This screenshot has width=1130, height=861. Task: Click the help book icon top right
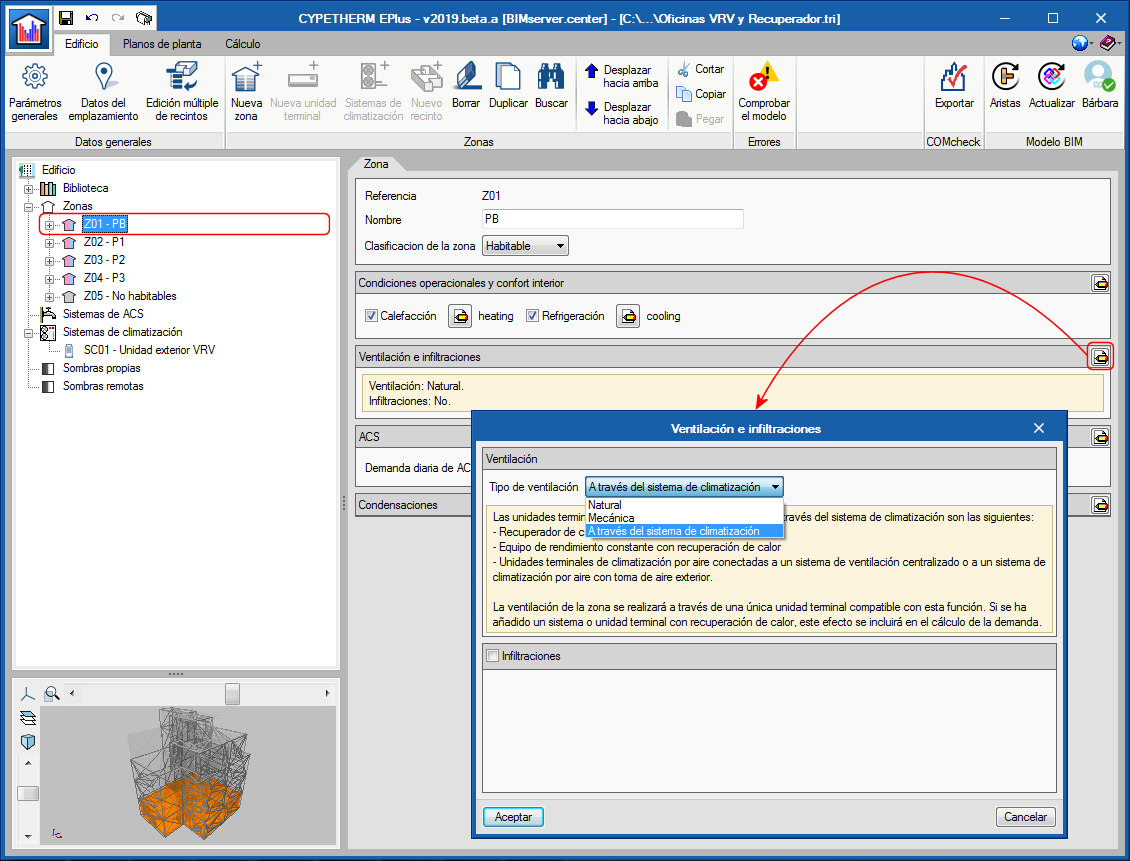click(x=1107, y=43)
